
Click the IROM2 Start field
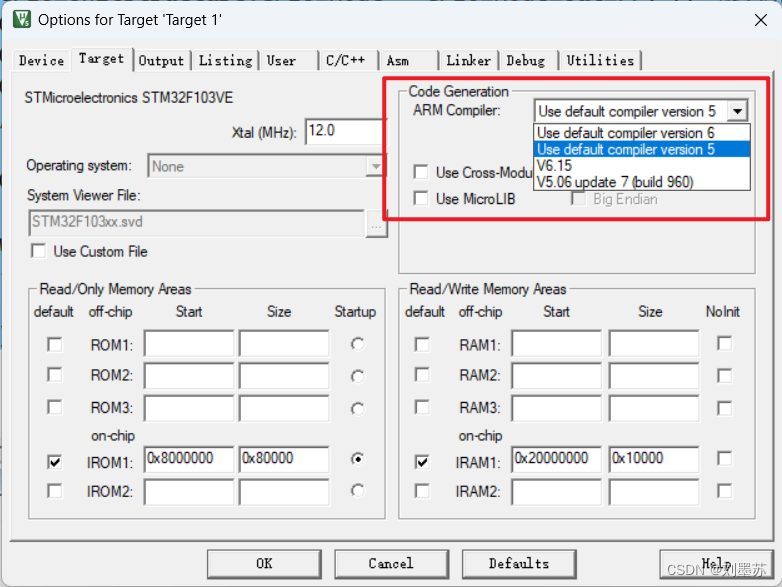tap(189, 492)
